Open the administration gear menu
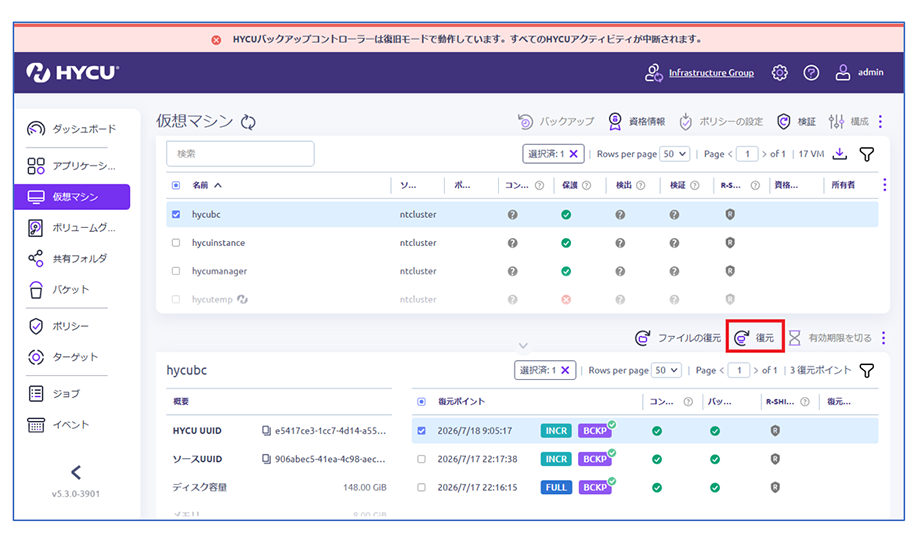920x550 pixels. click(779, 73)
